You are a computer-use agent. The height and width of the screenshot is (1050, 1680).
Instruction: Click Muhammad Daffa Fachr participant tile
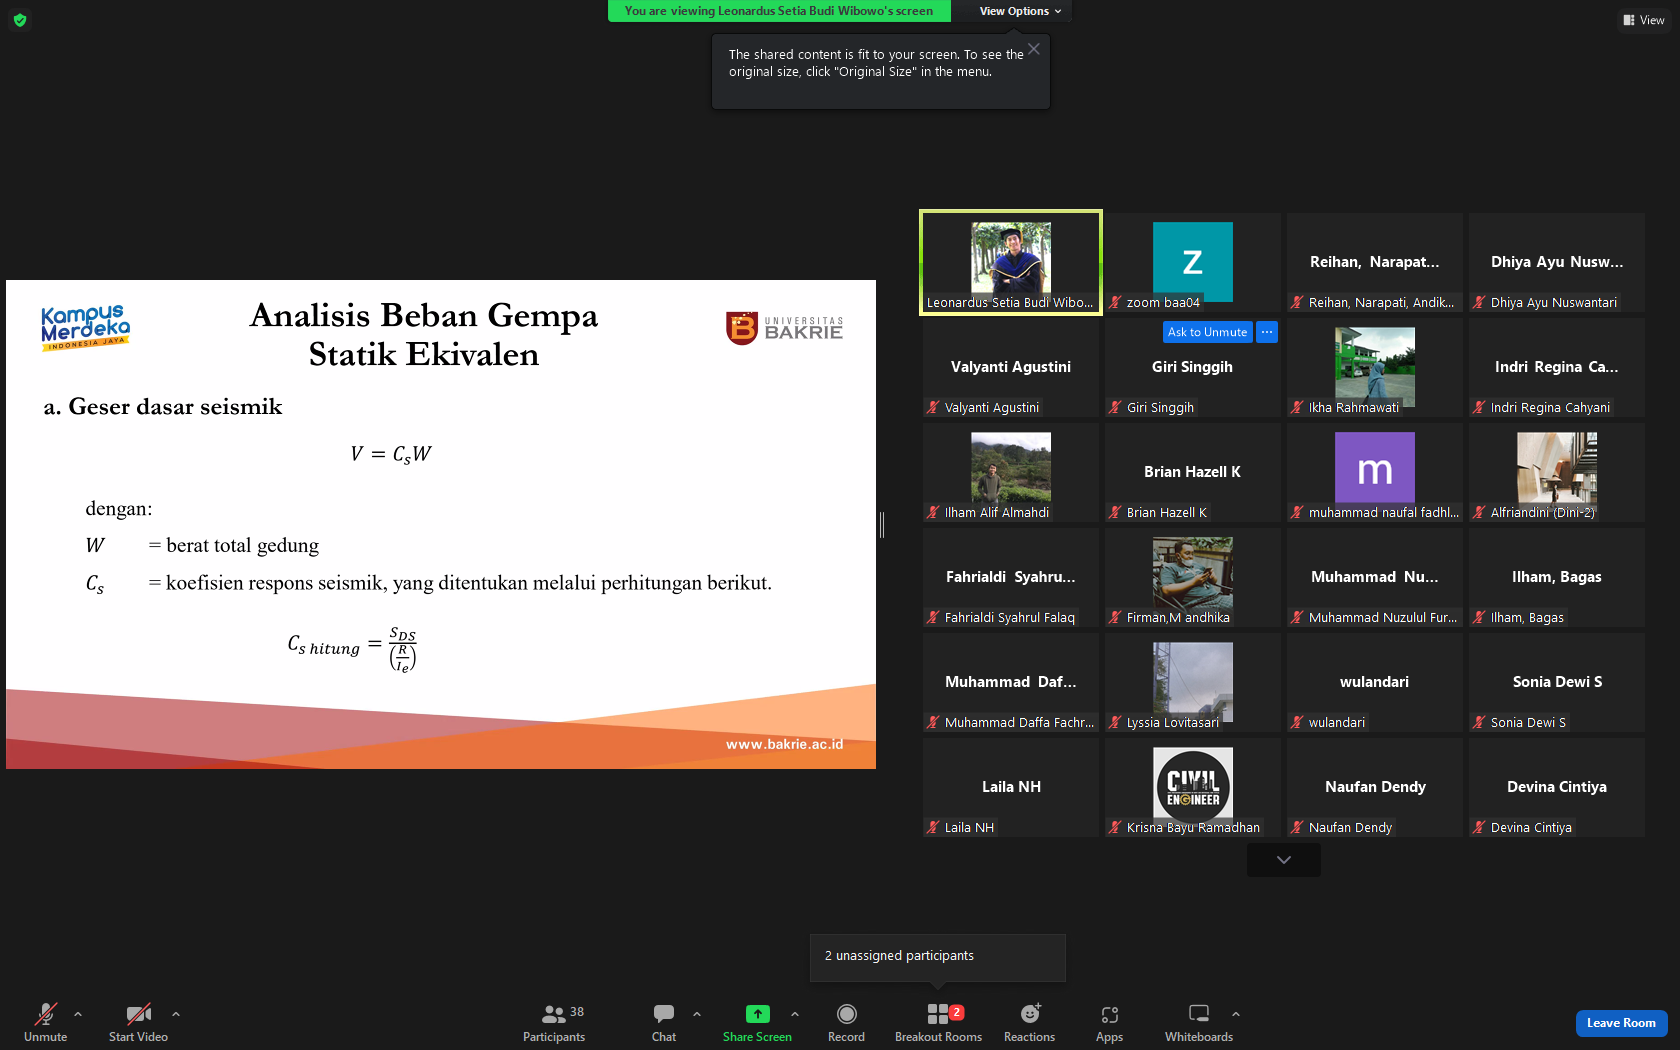(x=1011, y=682)
